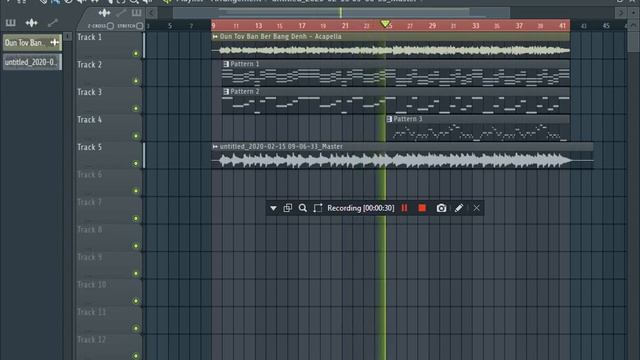The width and height of the screenshot is (640, 360).
Task: Mute Track 6 with its green switch
Action: (136, 191)
